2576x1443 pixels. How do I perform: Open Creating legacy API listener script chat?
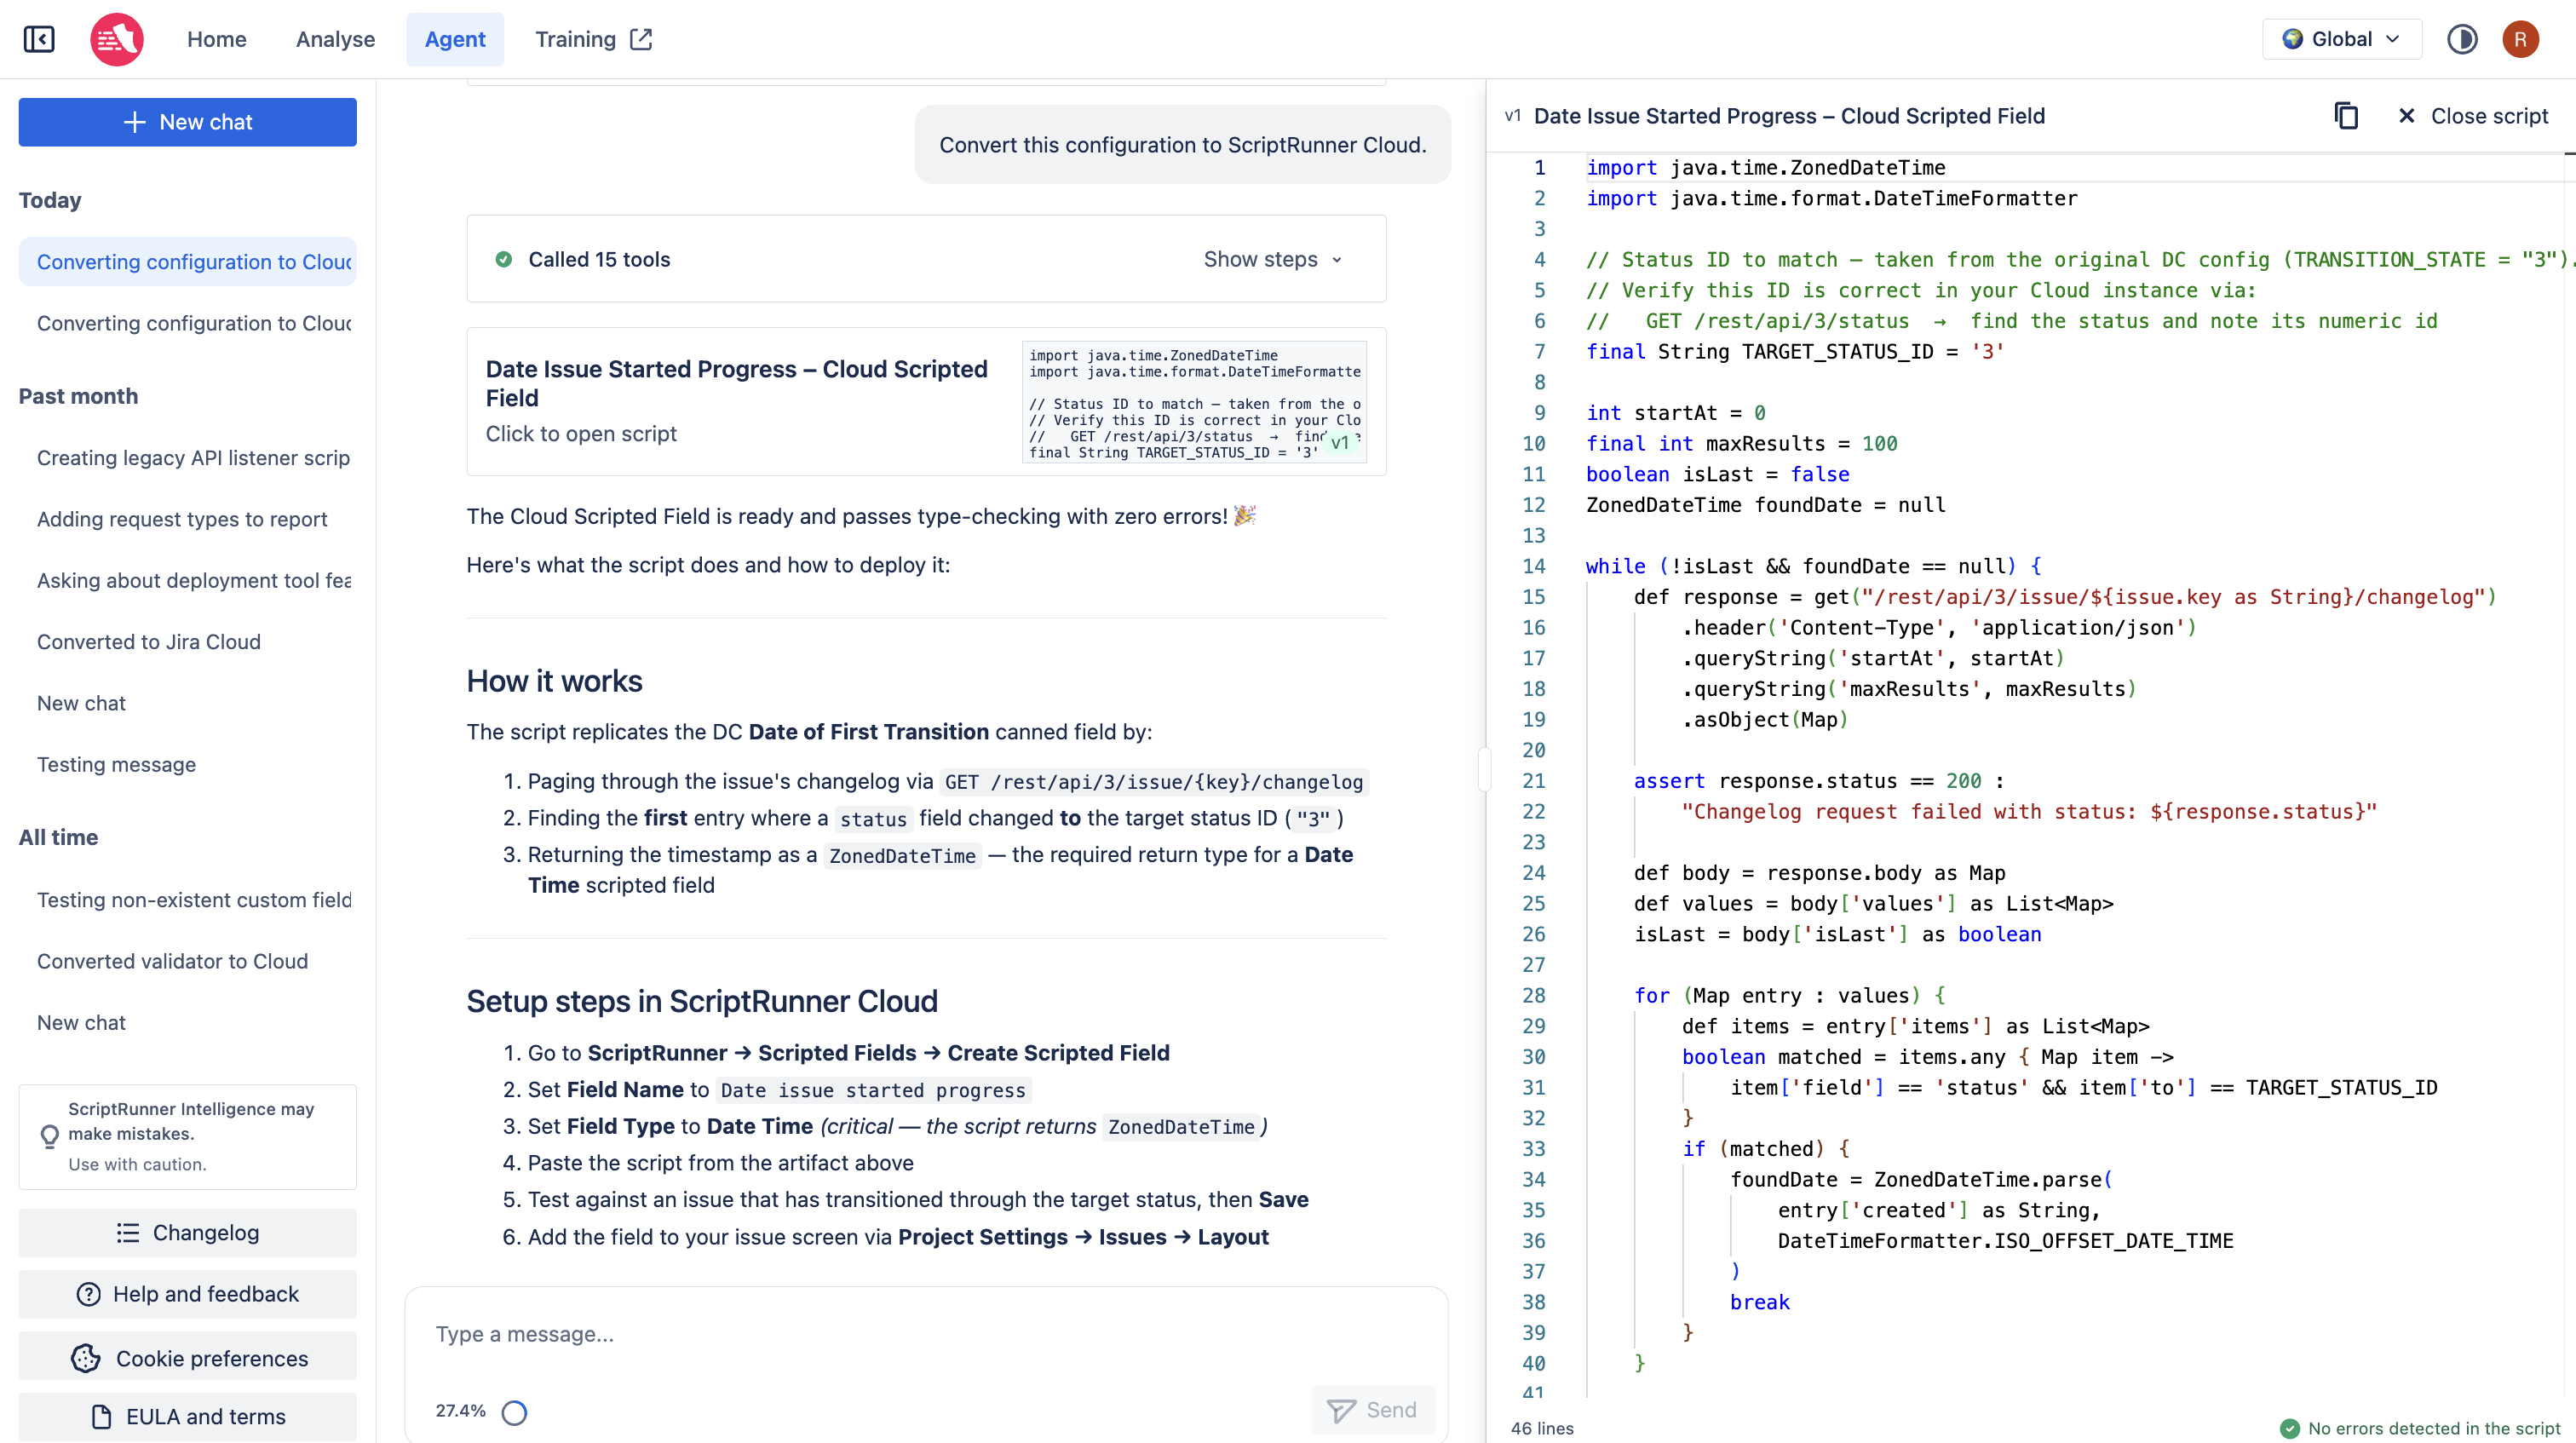187,458
